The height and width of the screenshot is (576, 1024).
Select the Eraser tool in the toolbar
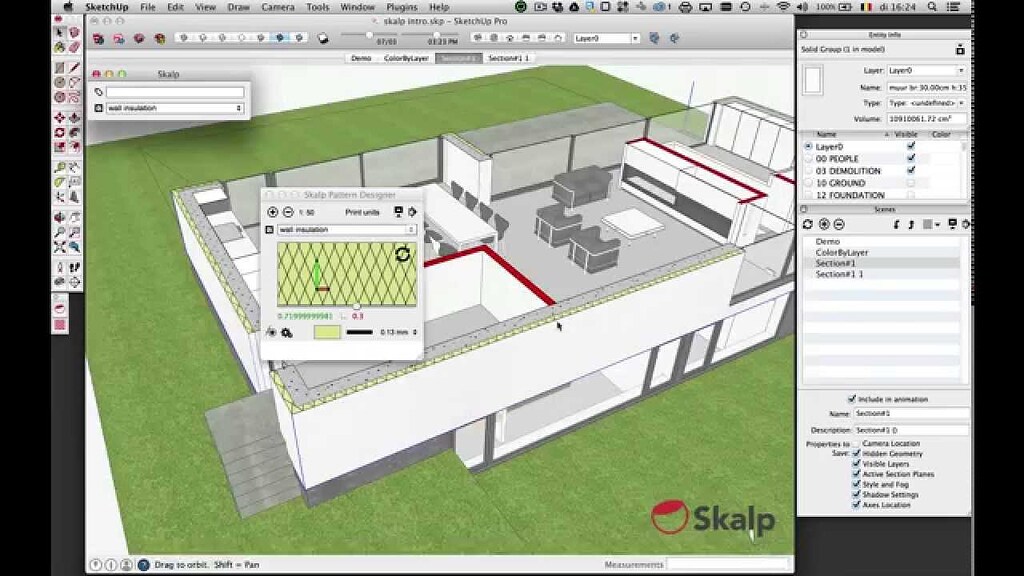coord(74,45)
